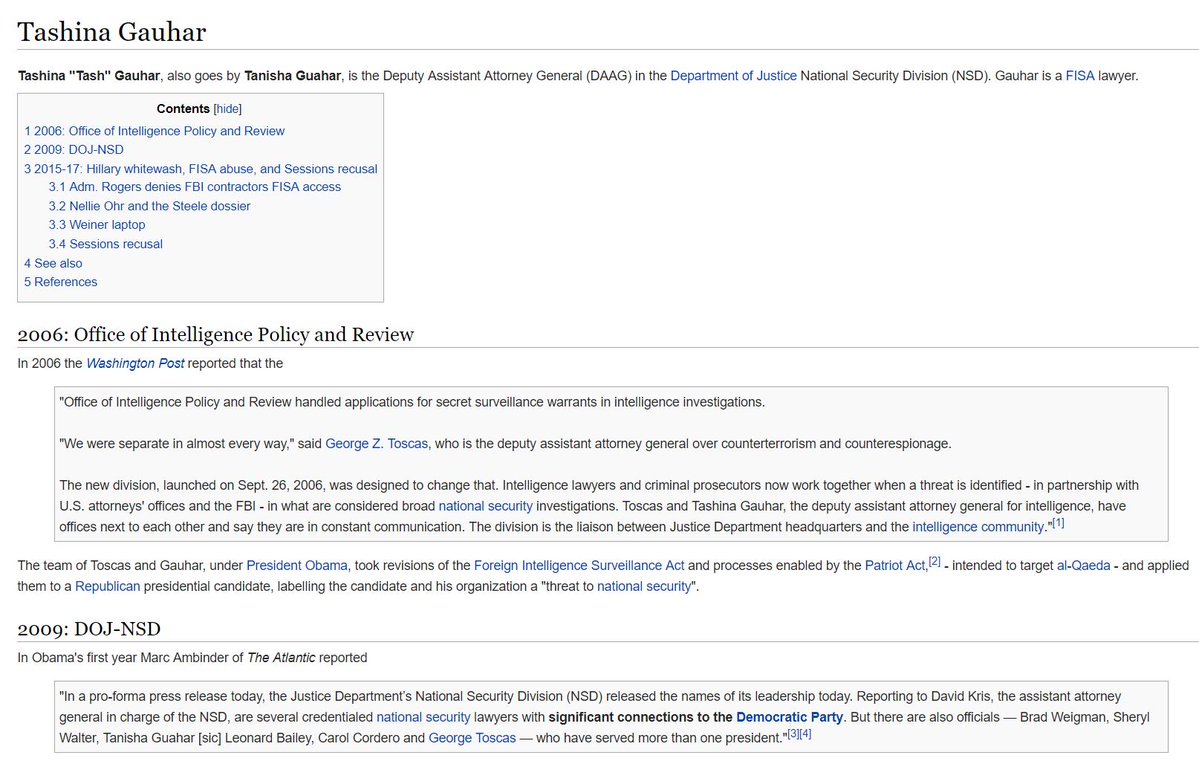Click the Contents label in the table
The height and width of the screenshot is (761, 1199).
[183, 109]
